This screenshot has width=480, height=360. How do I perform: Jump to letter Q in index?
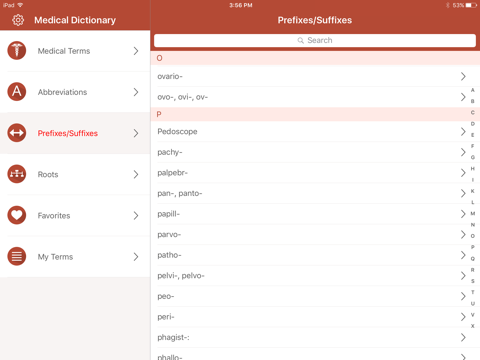(473, 259)
